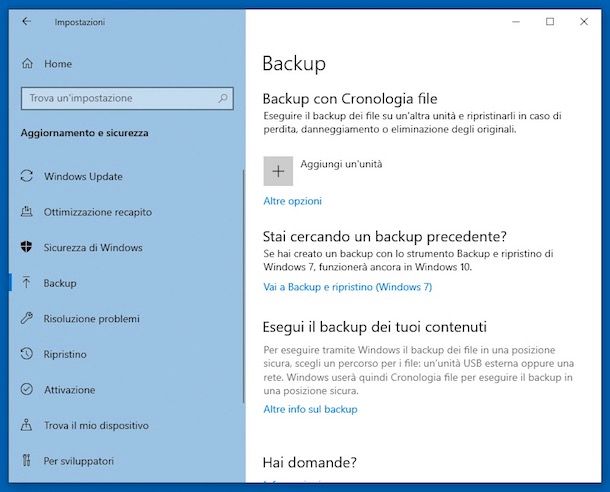Screen dimensions: 610x492
Task: Click the Impostazioni window title
Action: pyautogui.click(x=80, y=22)
